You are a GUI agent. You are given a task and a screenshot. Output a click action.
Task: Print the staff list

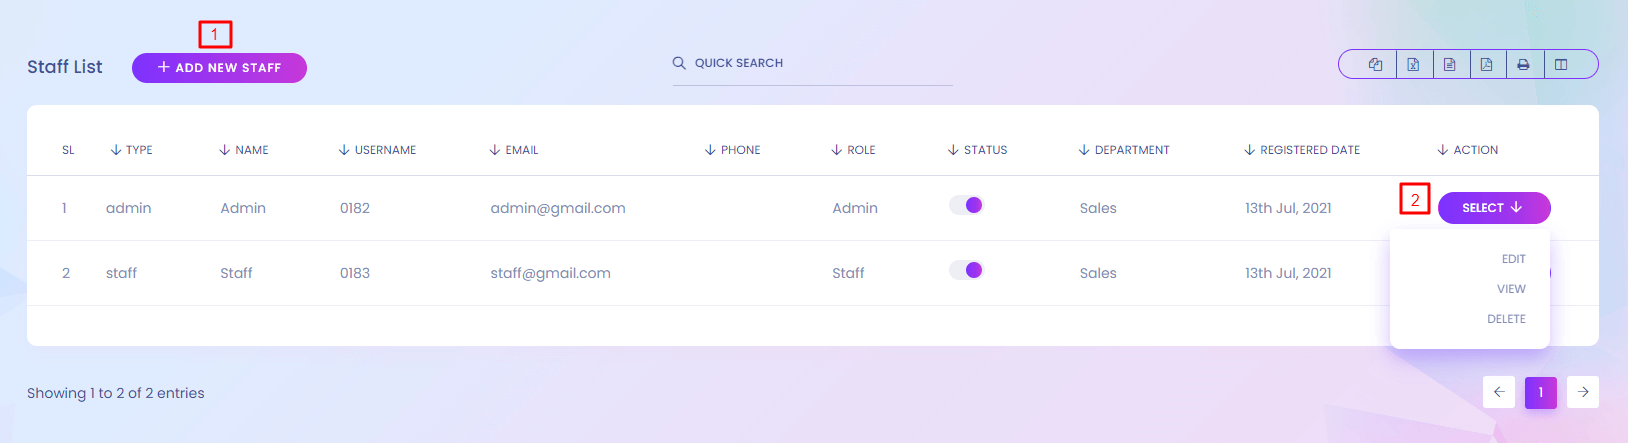click(x=1523, y=65)
